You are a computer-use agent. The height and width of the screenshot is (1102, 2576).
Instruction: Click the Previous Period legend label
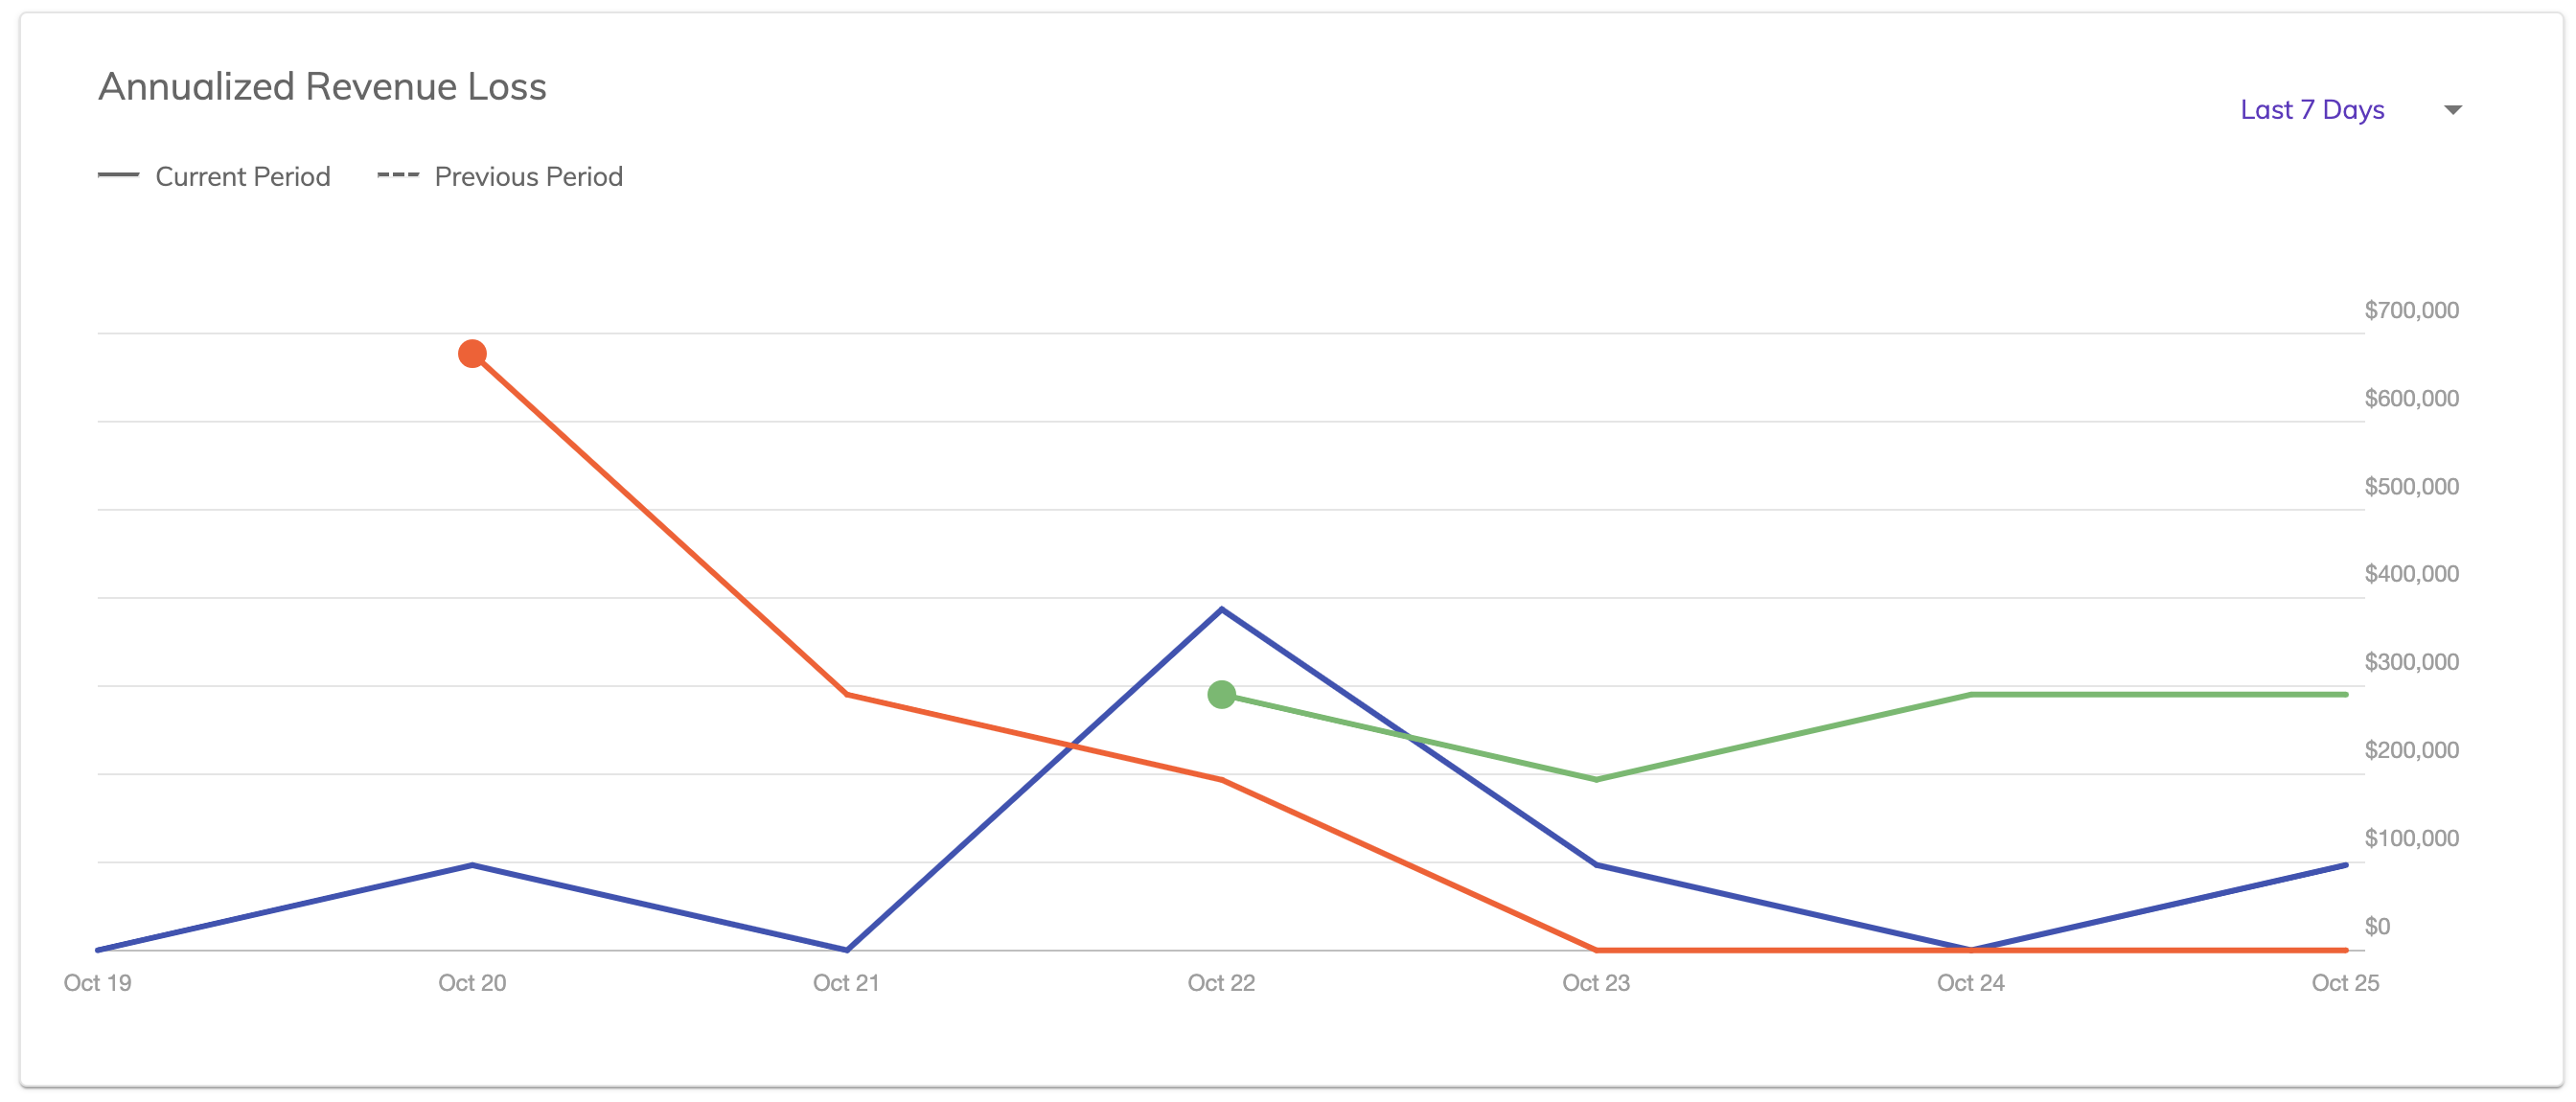pos(528,177)
